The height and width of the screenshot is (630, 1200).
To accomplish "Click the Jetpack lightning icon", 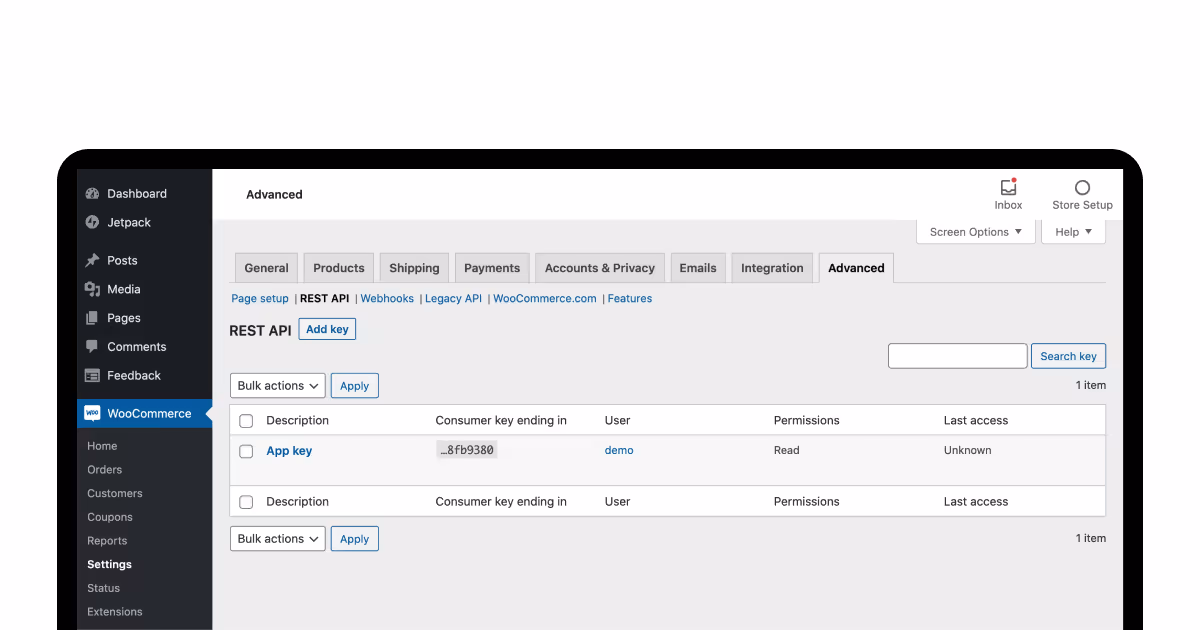I will coord(92,222).
